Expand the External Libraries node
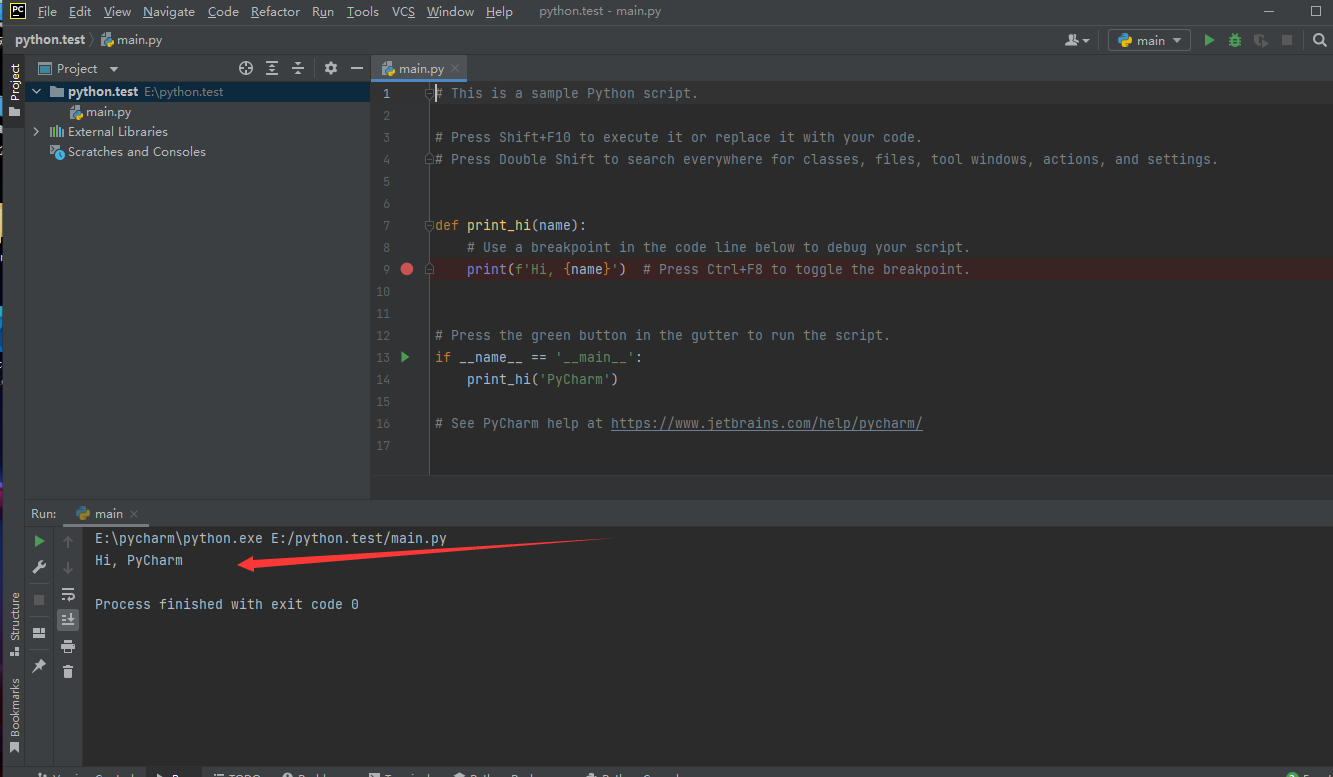The height and width of the screenshot is (777, 1333). point(37,131)
